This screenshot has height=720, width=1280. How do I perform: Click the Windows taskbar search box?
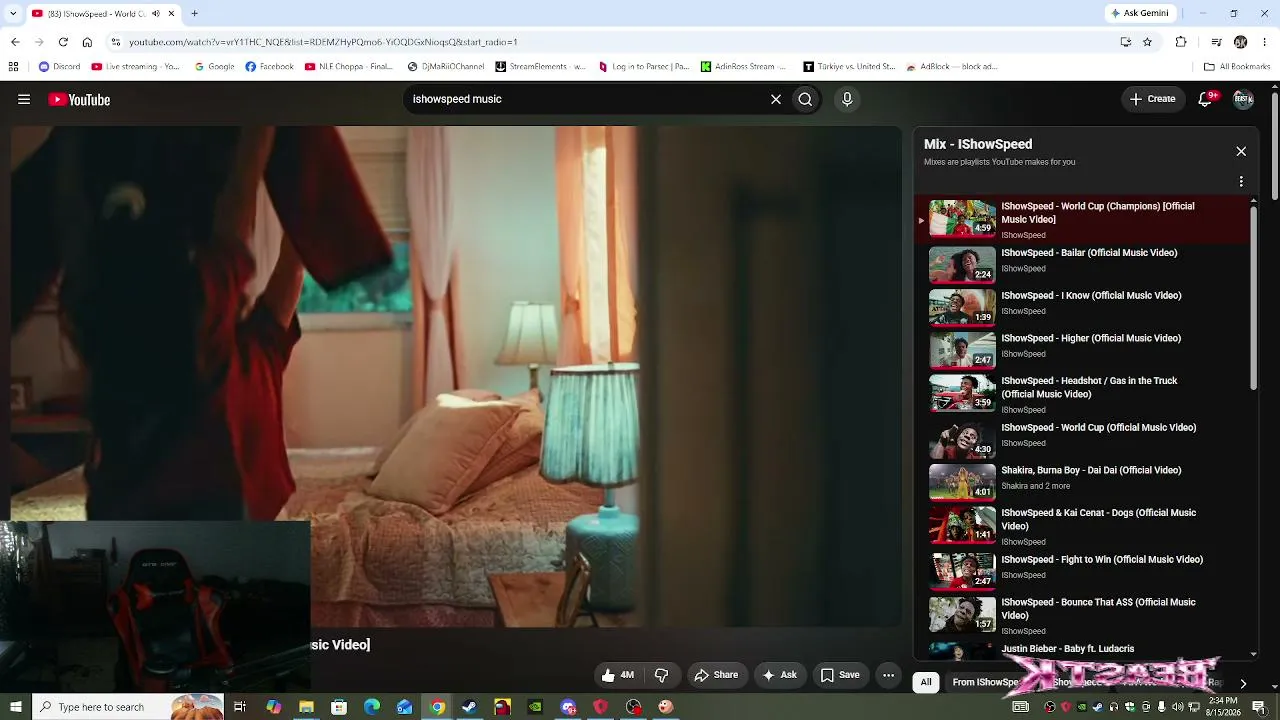pos(128,707)
